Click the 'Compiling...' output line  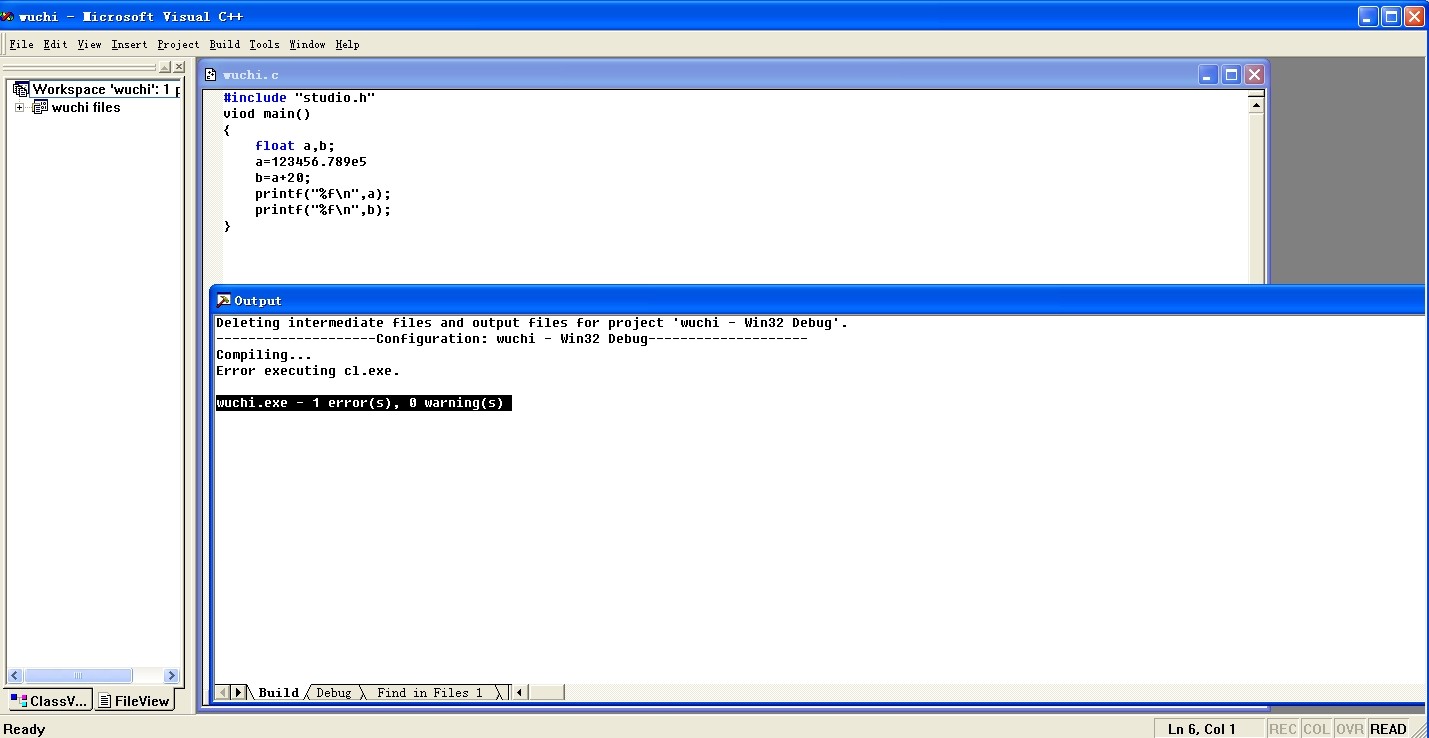(264, 355)
